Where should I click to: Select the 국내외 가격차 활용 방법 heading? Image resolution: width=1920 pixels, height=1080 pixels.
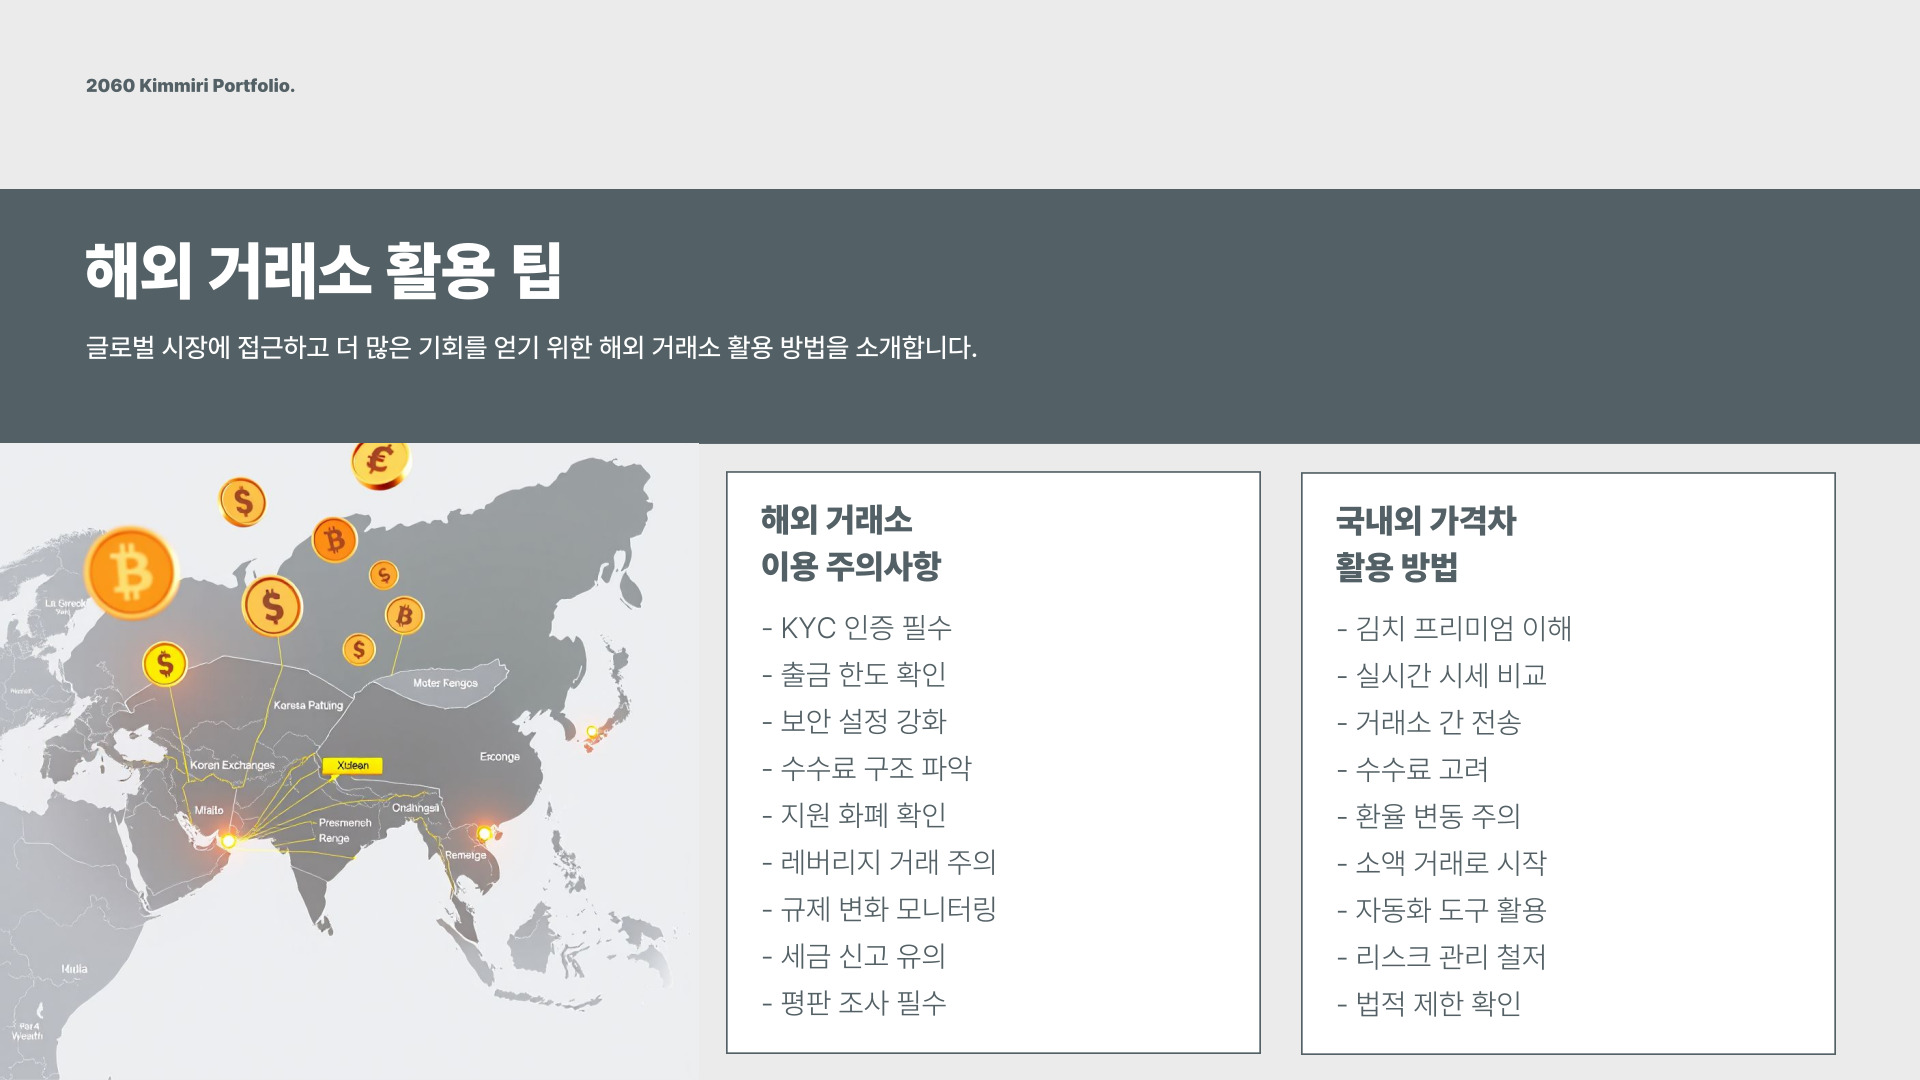coord(1425,543)
